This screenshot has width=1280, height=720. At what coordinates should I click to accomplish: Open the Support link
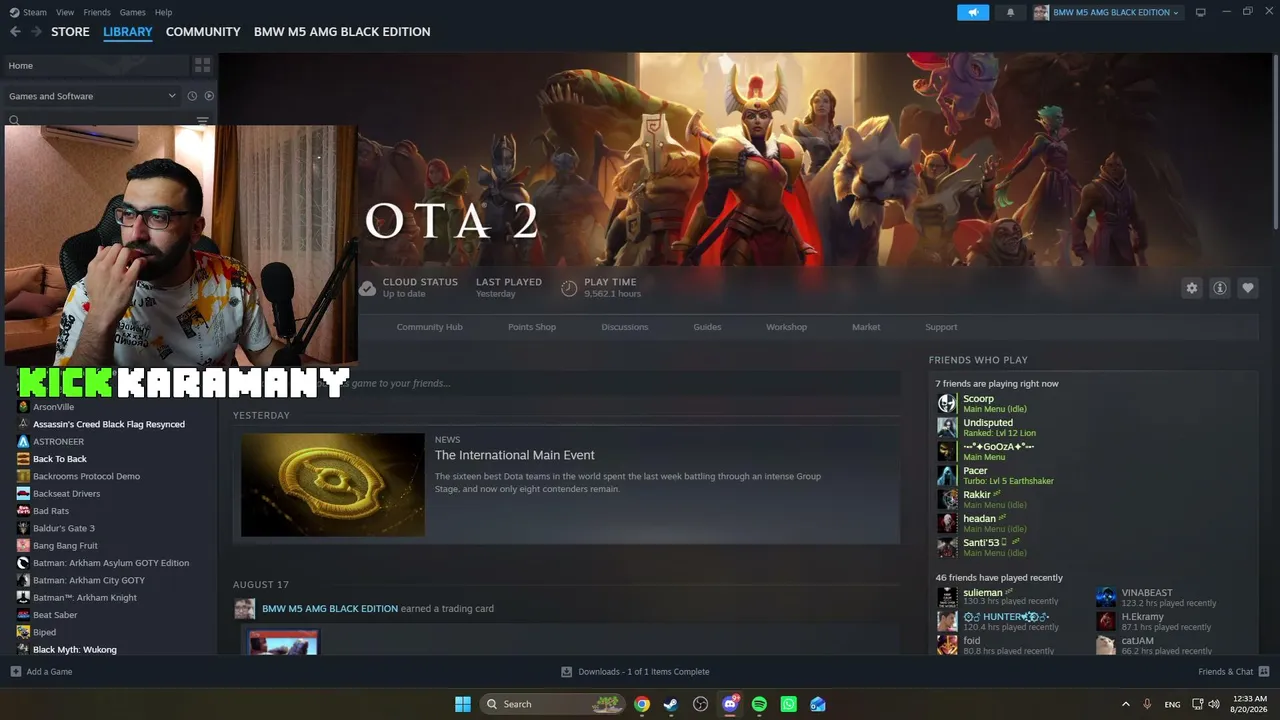tap(941, 327)
